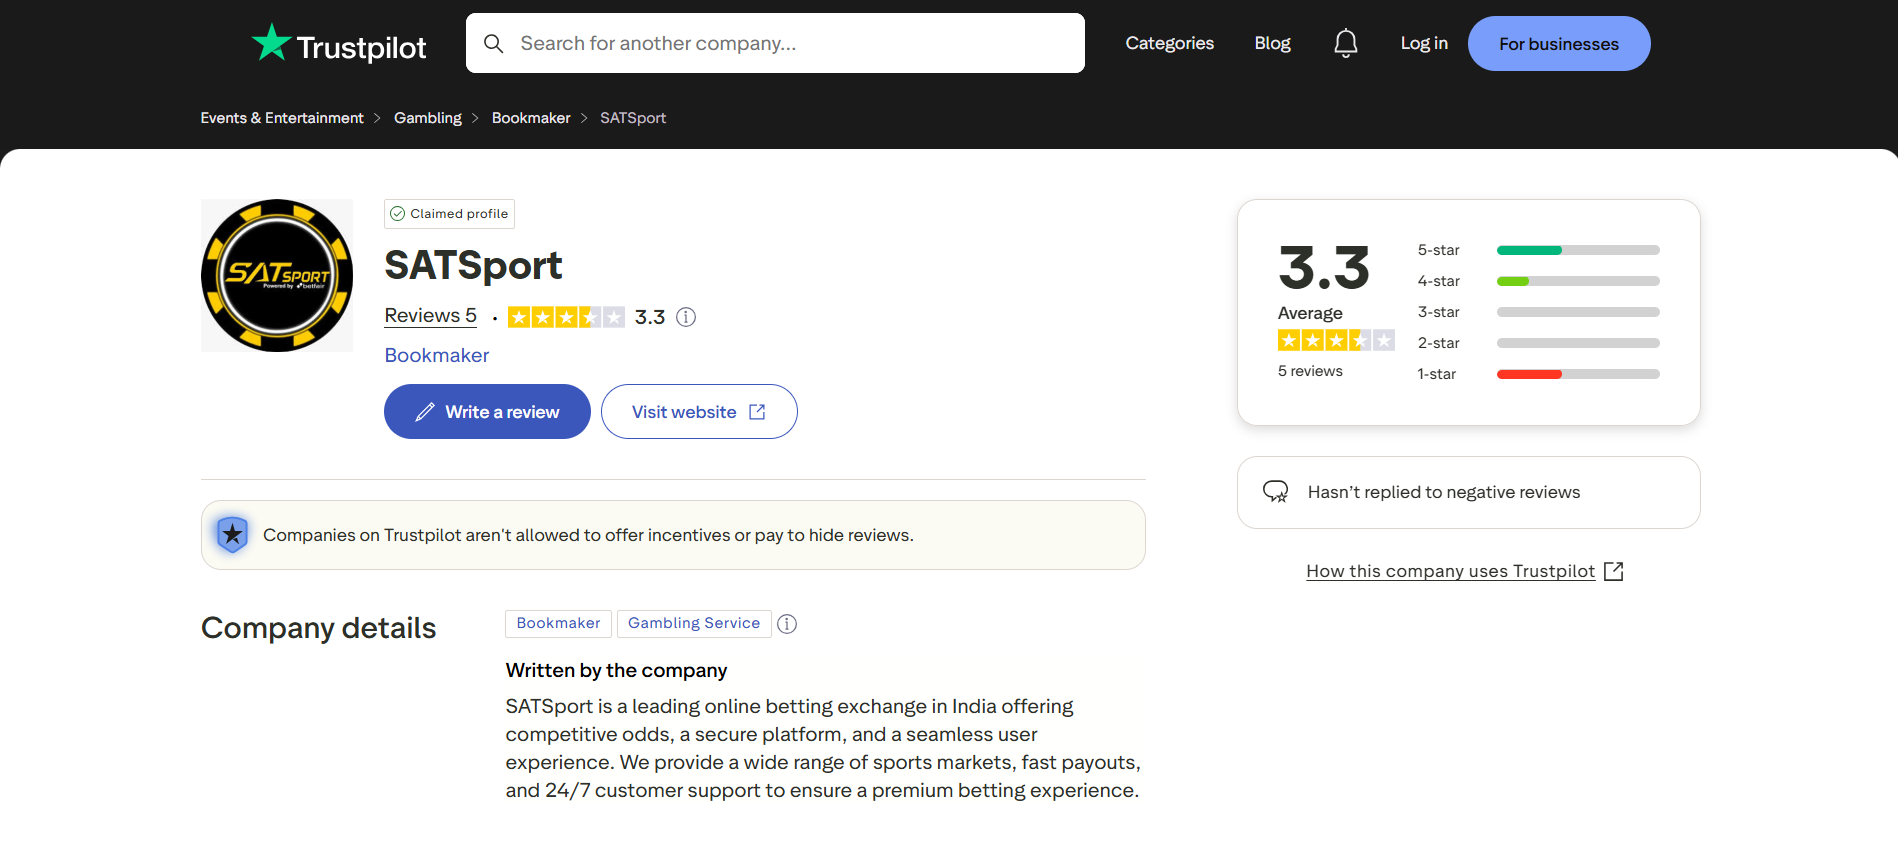Image resolution: width=1898 pixels, height=864 pixels.
Task: Open How this company uses Trustpilot
Action: click(1450, 570)
